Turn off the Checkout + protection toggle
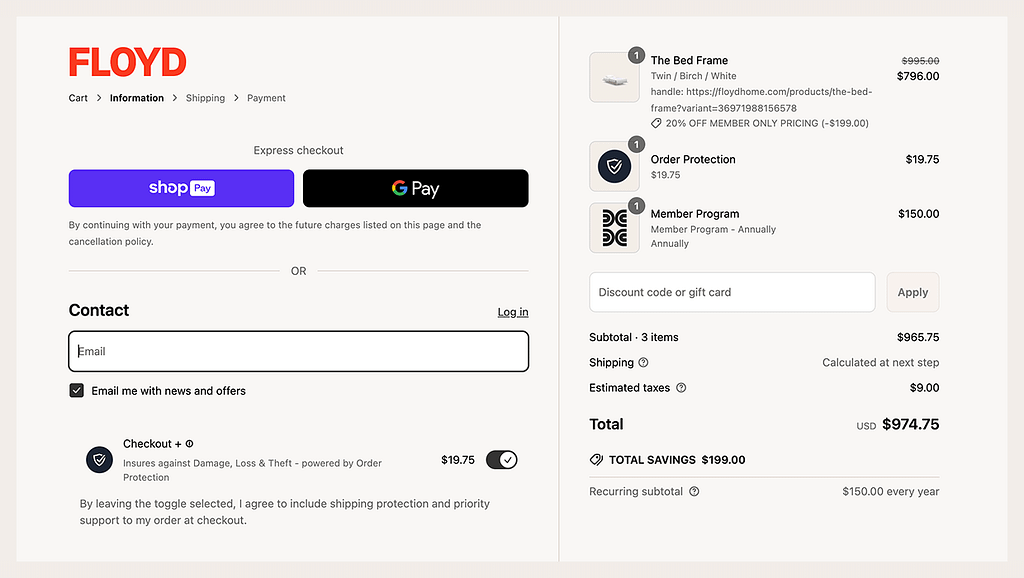Image resolution: width=1024 pixels, height=578 pixels. [502, 460]
